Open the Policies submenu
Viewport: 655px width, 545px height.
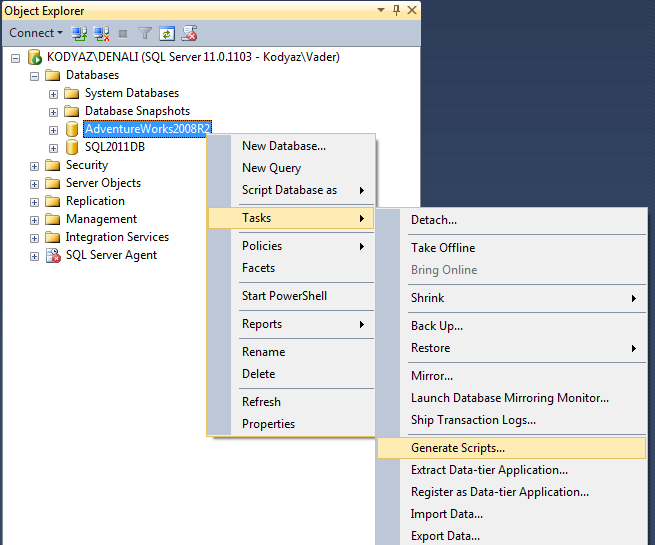[x=291, y=246]
